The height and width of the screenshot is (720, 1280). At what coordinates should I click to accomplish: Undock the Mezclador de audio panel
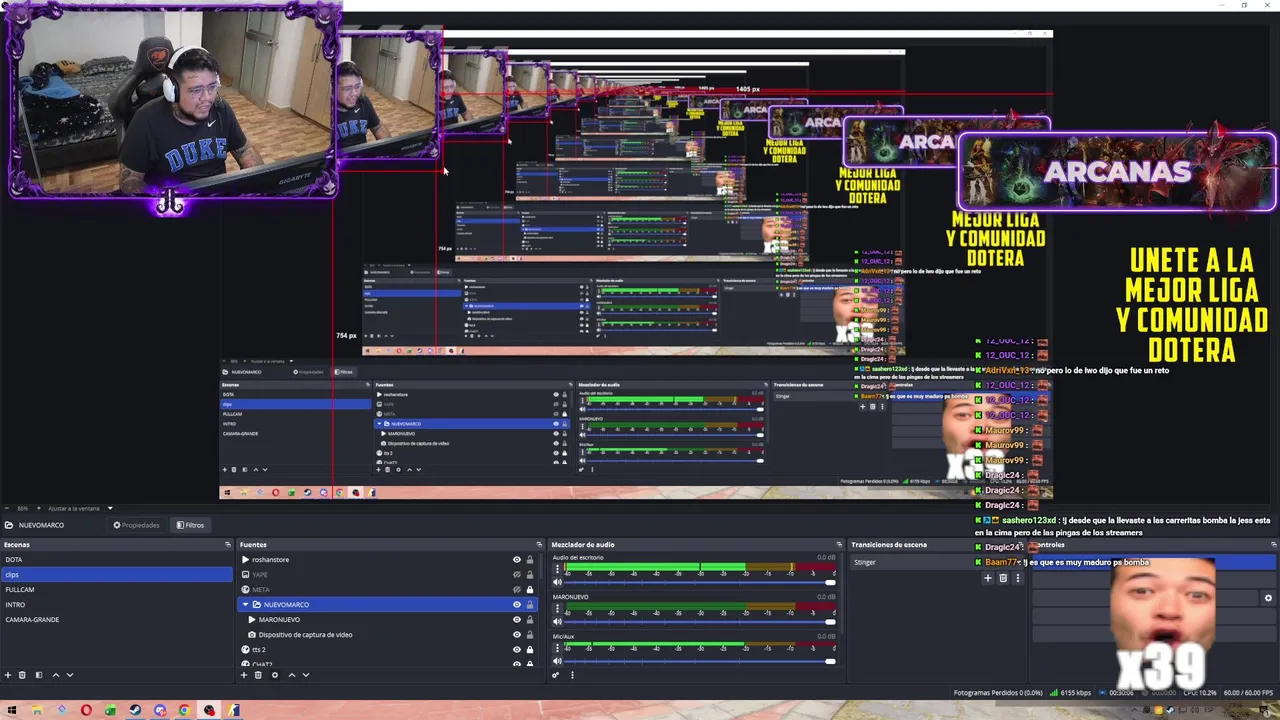coord(839,545)
